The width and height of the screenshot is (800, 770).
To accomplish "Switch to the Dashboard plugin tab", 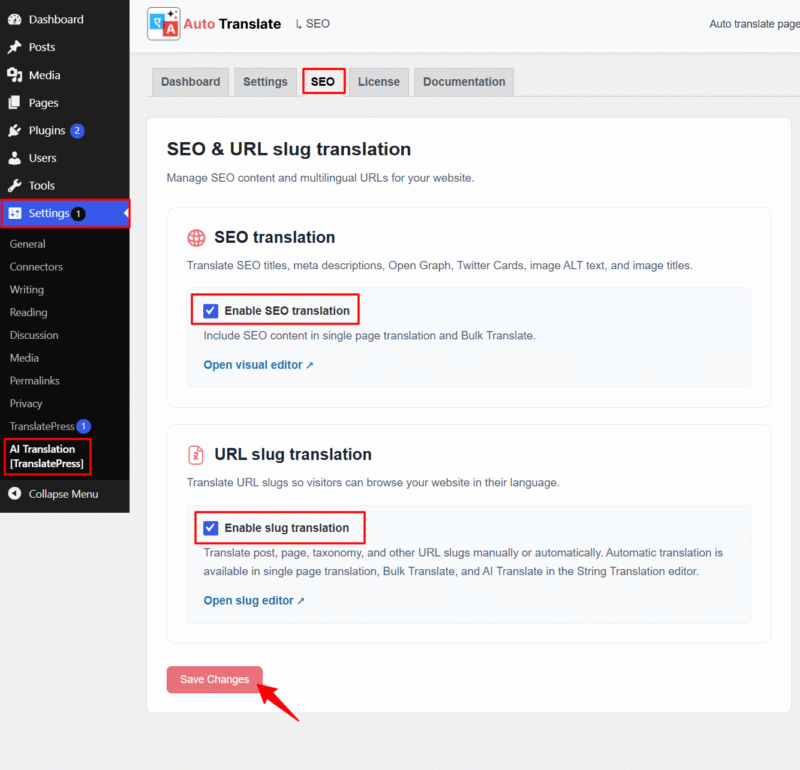I will click(190, 82).
